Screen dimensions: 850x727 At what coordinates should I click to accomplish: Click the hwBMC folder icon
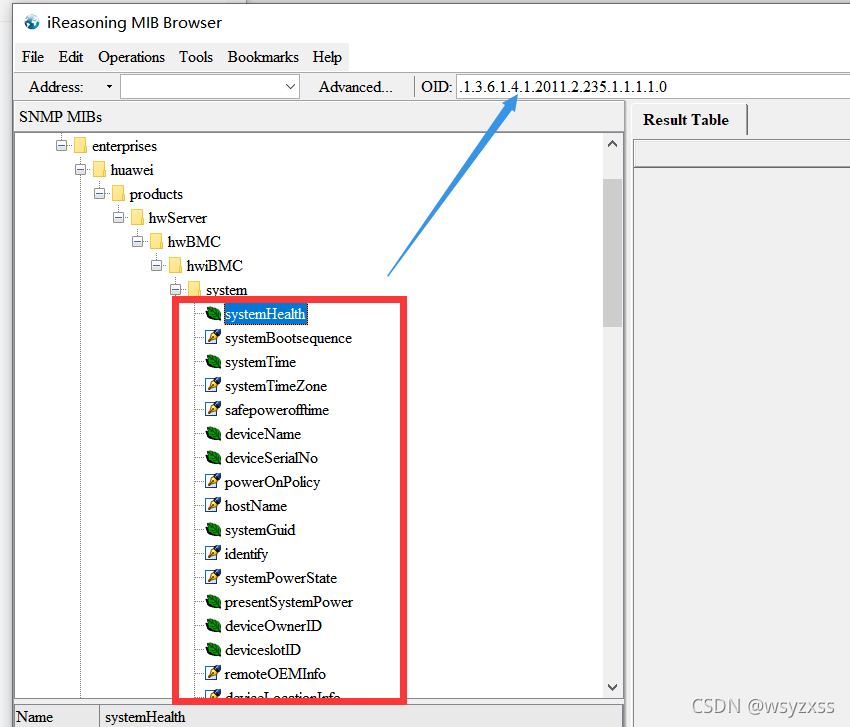(156, 241)
